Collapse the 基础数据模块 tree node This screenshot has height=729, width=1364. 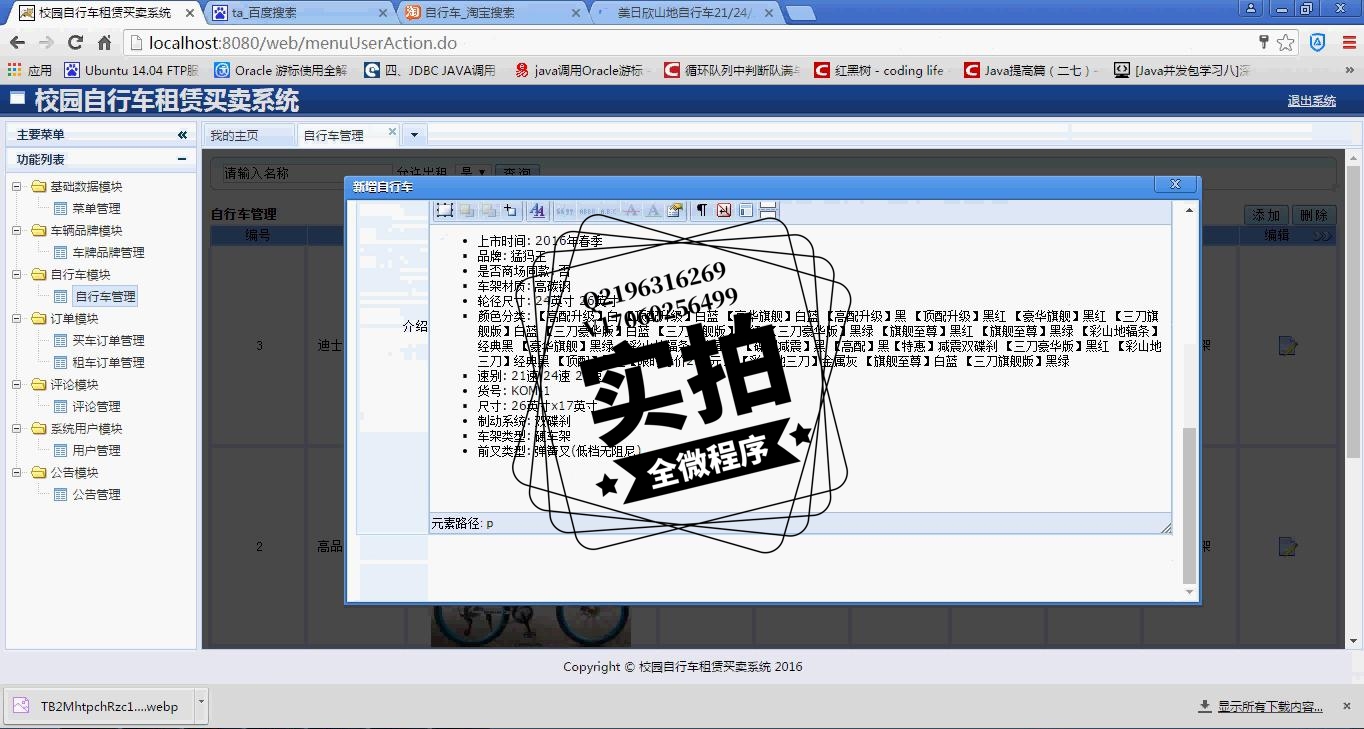(17, 187)
